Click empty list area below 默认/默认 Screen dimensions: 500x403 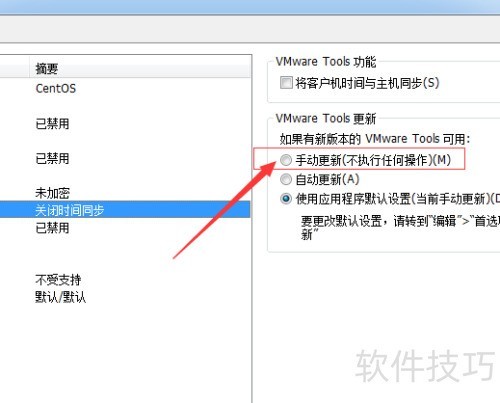[x=125, y=353]
